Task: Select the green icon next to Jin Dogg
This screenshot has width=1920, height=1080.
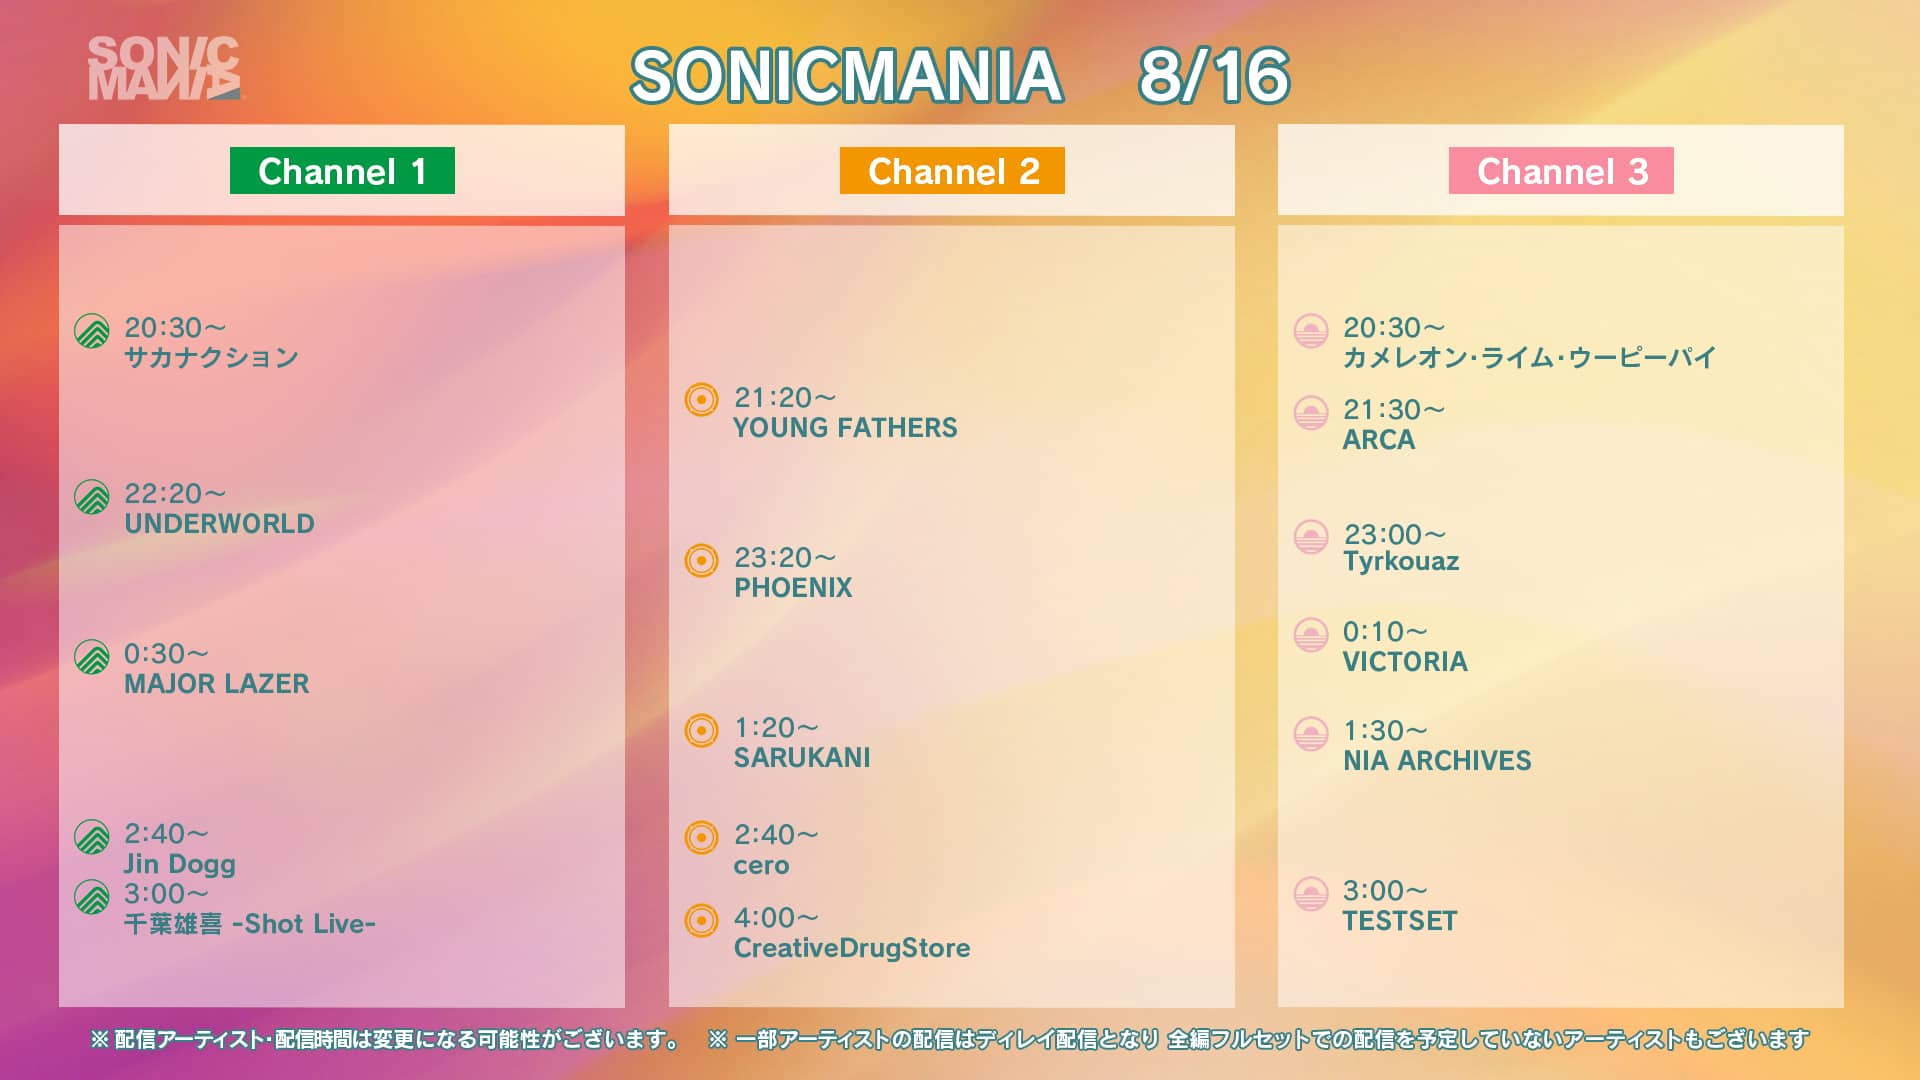Action: coord(92,837)
